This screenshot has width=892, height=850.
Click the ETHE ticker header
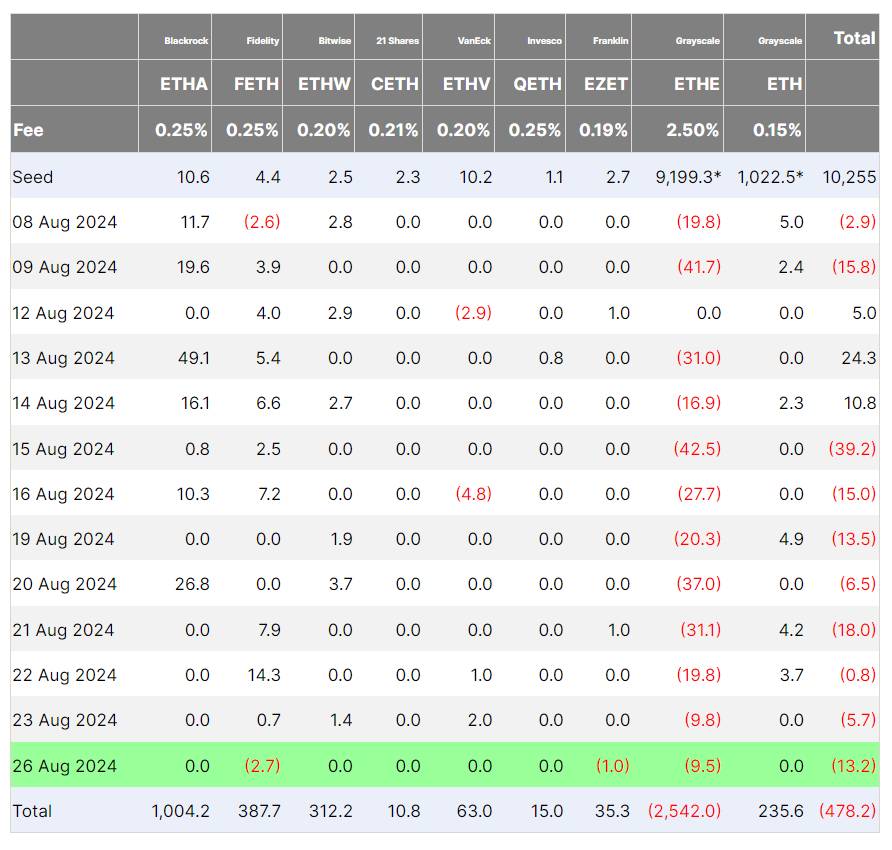pyautogui.click(x=697, y=84)
